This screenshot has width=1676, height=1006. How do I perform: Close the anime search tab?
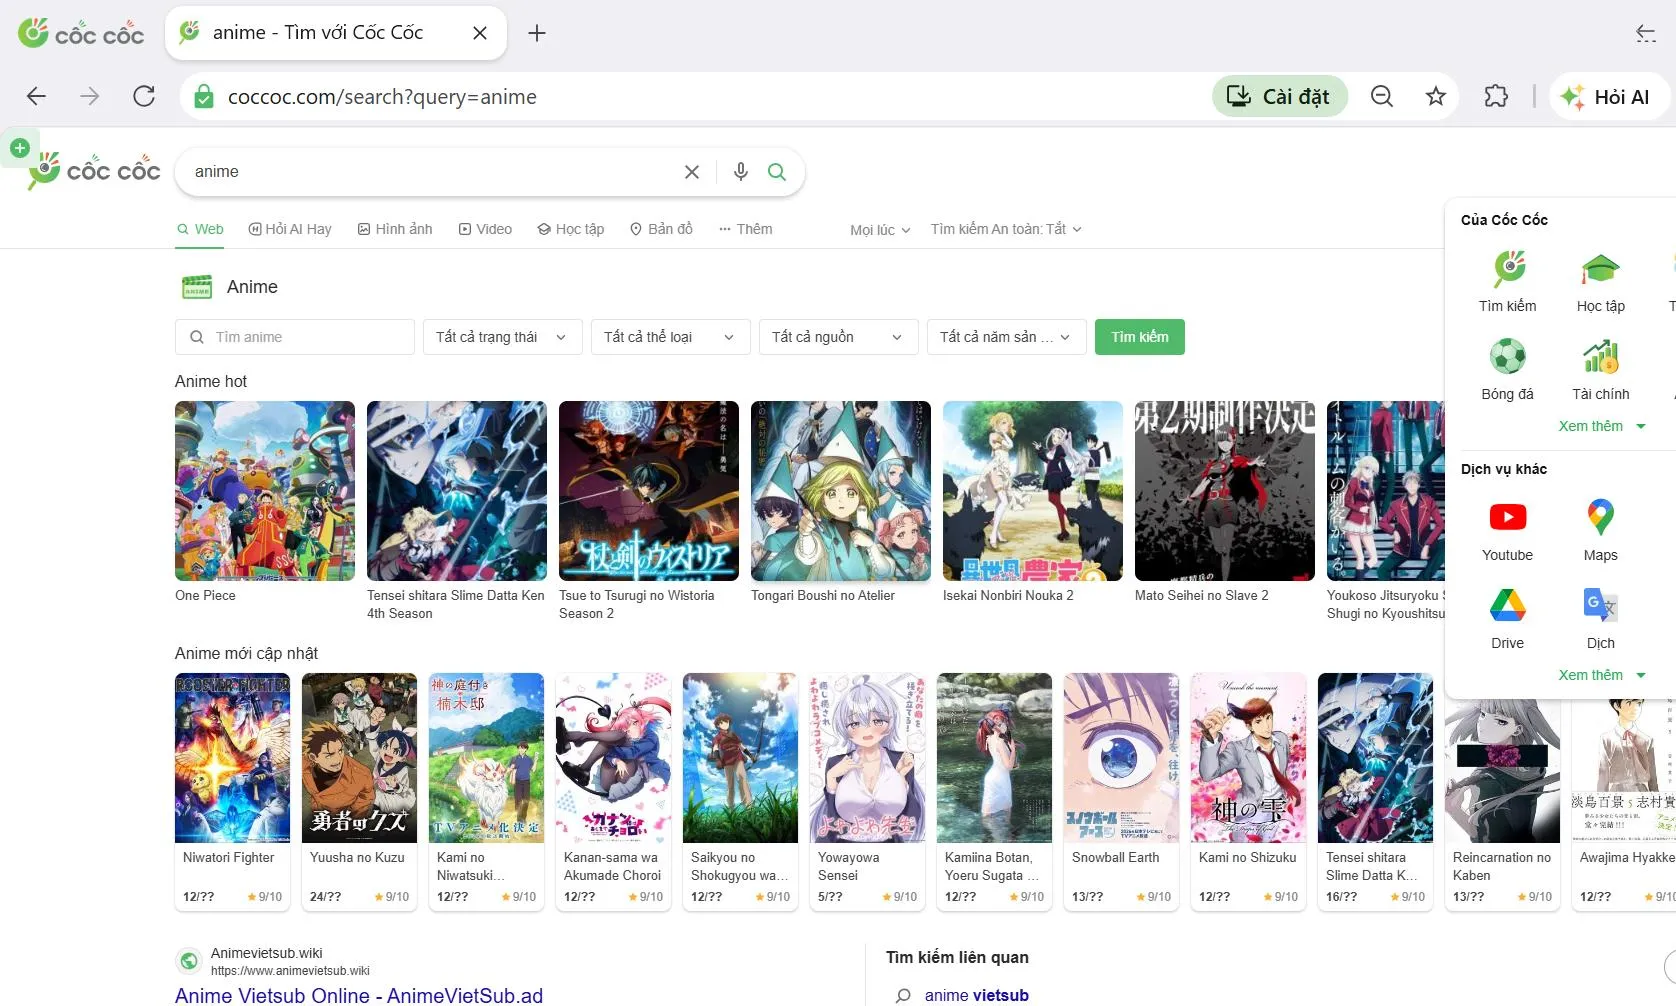(480, 33)
